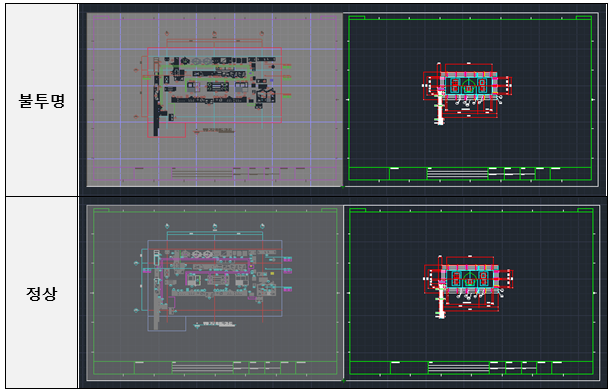Select the red dimension line above 불투명 floor plan
613x392 pixels.
pyautogui.click(x=214, y=41)
